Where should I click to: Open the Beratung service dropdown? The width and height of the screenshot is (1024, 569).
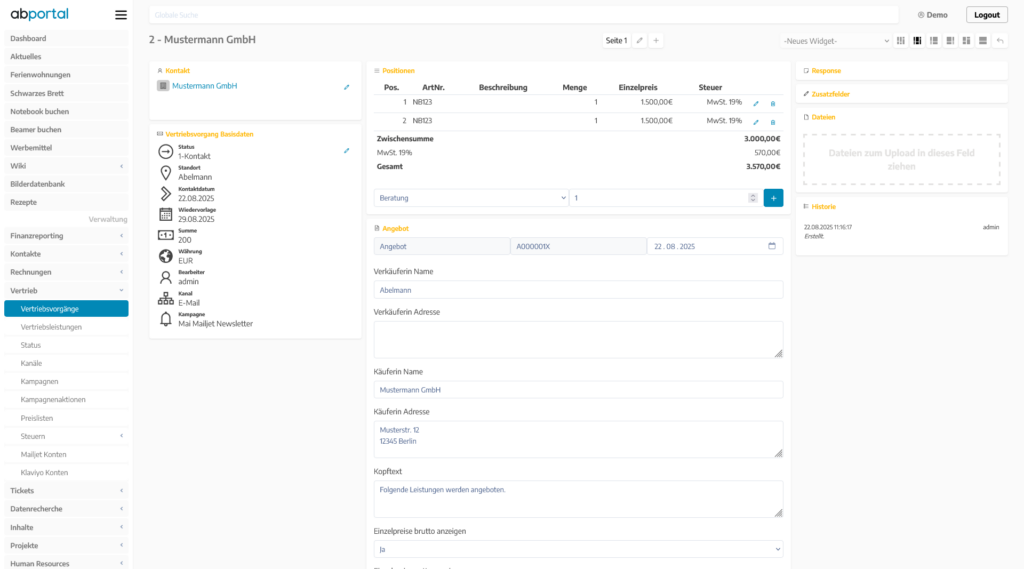coord(471,198)
